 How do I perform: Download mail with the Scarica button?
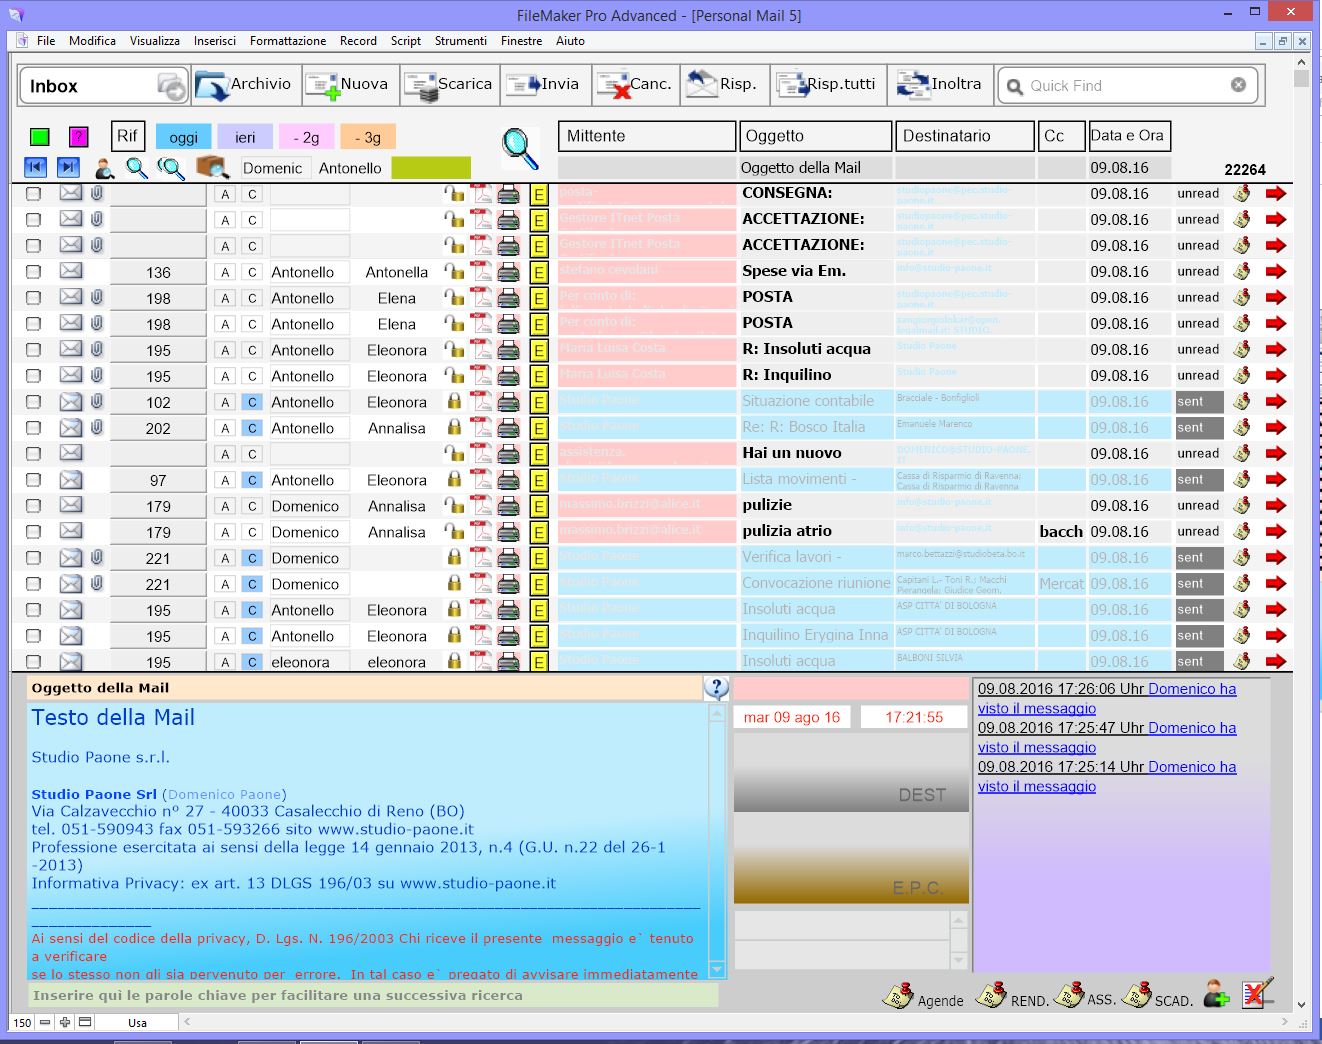point(448,85)
